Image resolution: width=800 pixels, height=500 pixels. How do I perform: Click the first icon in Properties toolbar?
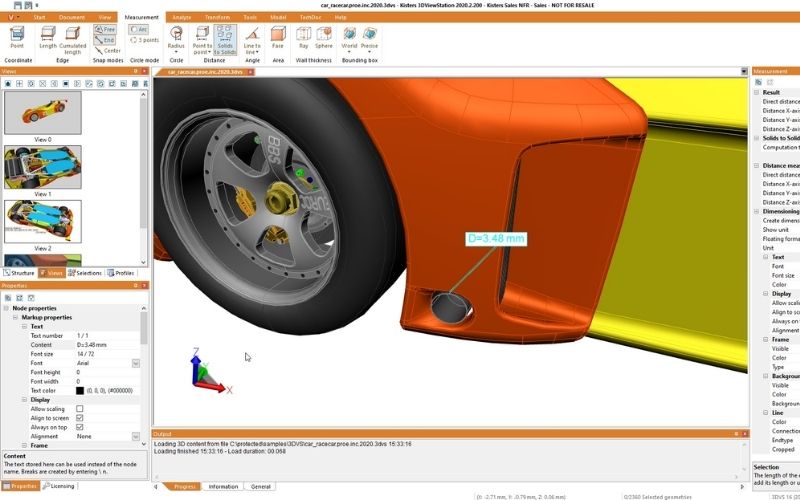click(x=8, y=298)
